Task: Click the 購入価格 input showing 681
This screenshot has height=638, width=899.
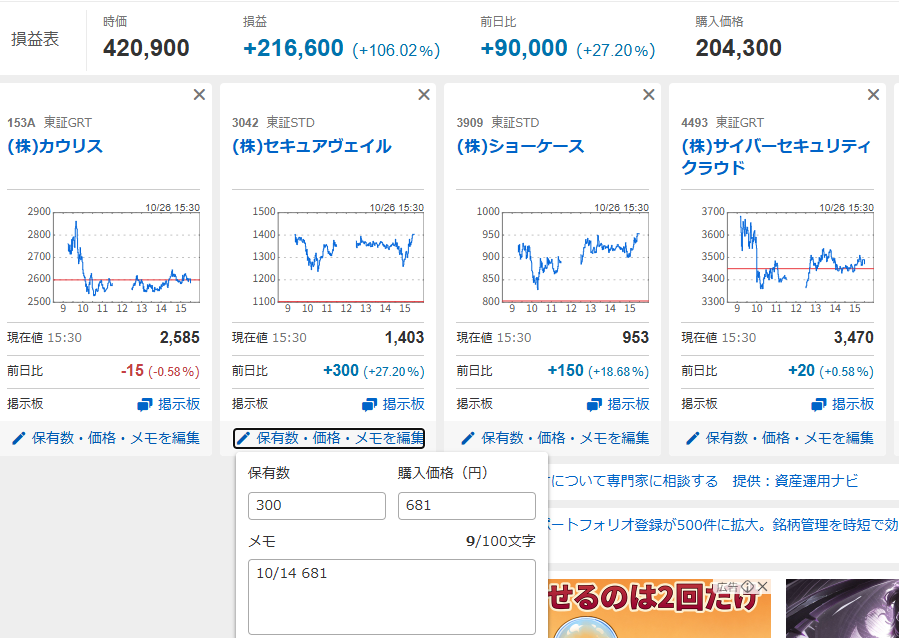Action: click(x=467, y=506)
